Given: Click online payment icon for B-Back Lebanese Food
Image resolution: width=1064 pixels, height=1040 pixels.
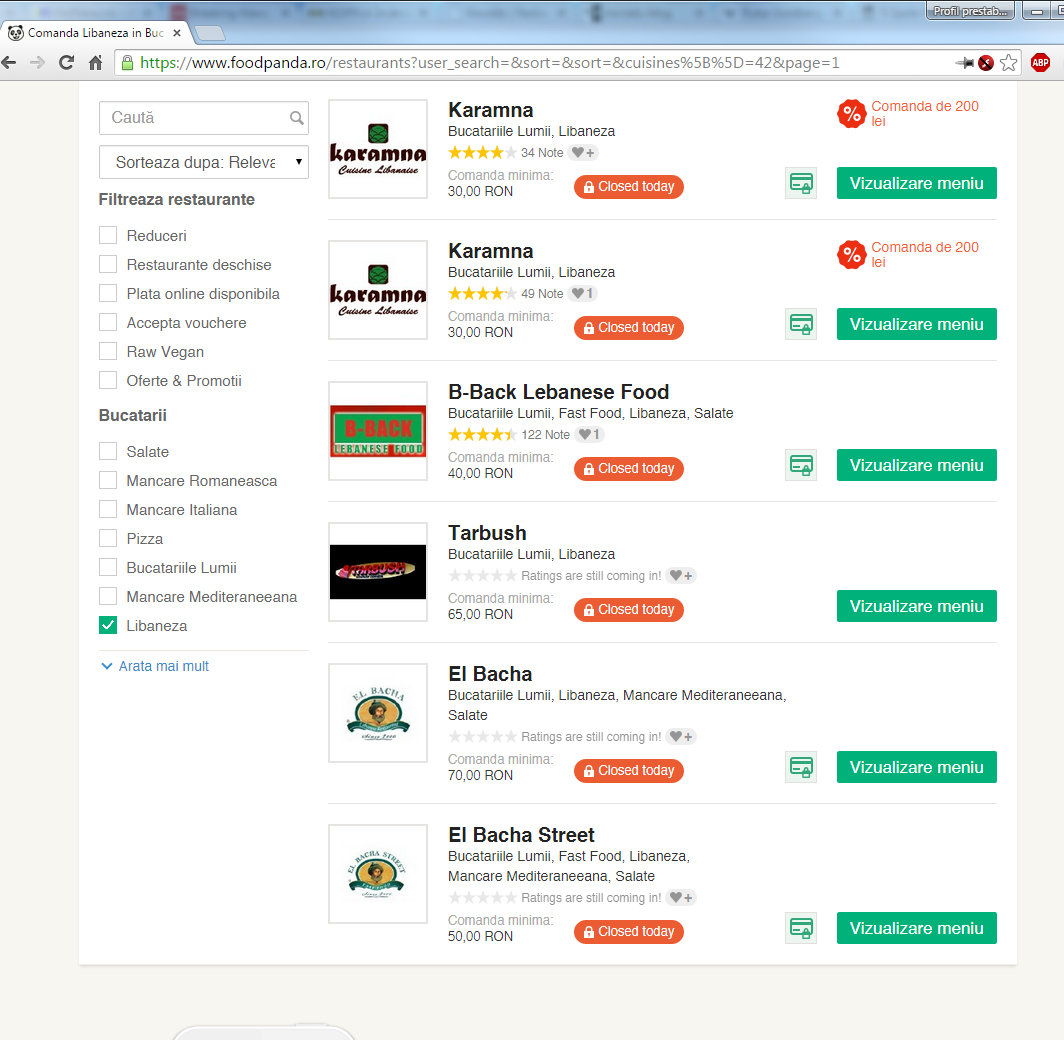Looking at the screenshot, I should pyautogui.click(x=801, y=465).
